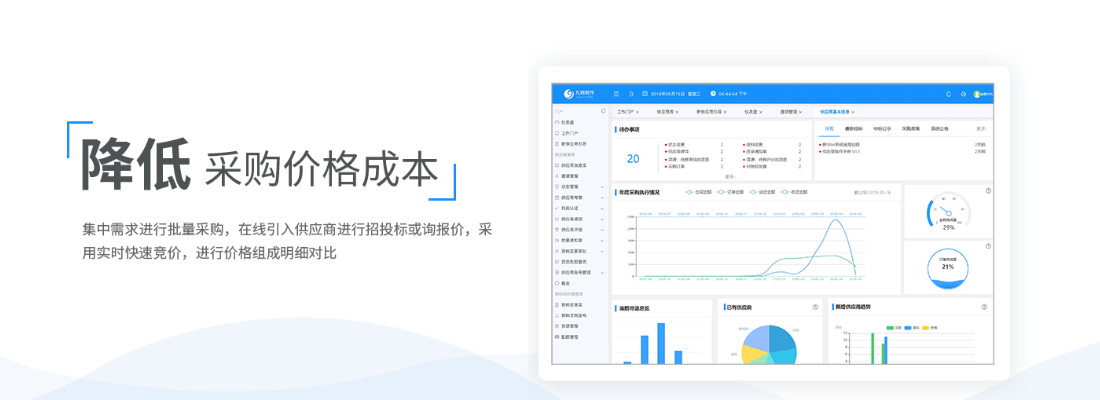Open 货源管理 in the sidebar
The width and height of the screenshot is (1100, 400).
pyautogui.click(x=566, y=326)
